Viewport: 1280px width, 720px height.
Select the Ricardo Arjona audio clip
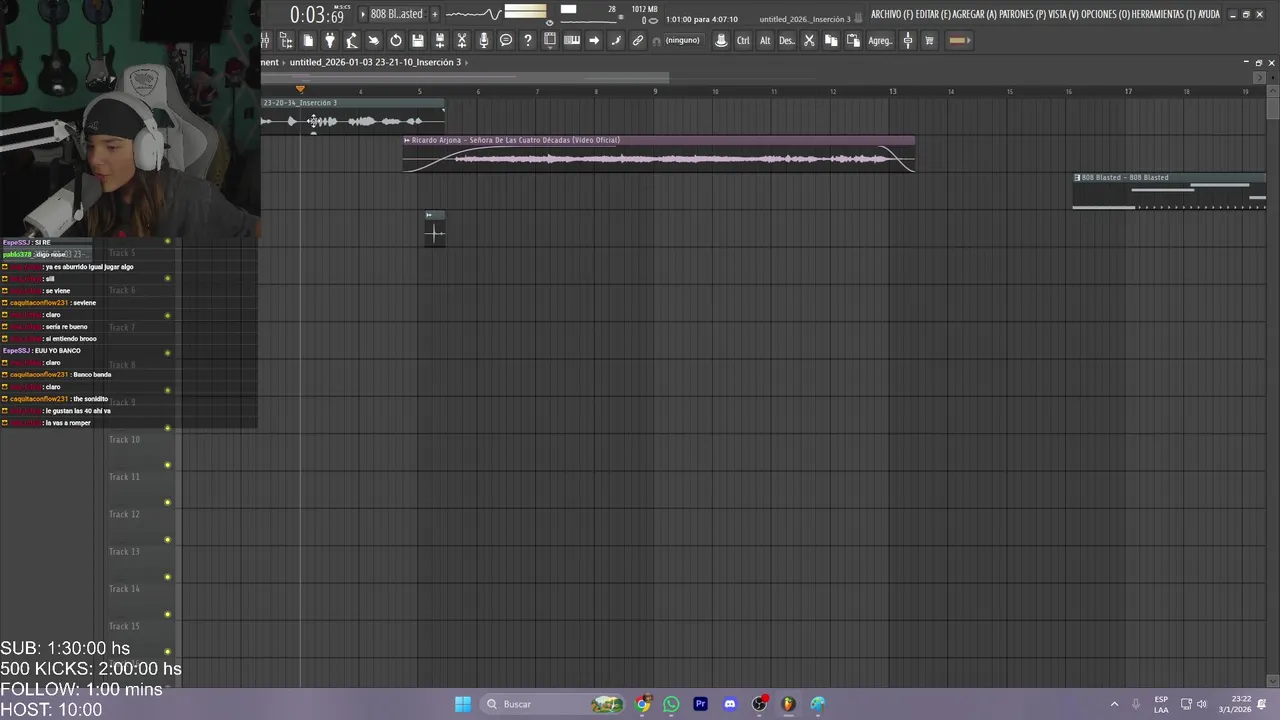point(658,154)
